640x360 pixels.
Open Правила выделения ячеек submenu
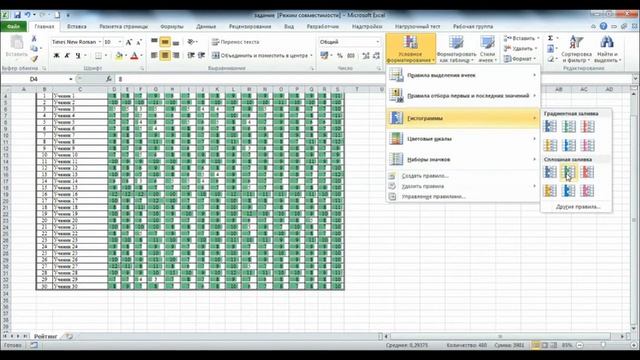[463, 75]
